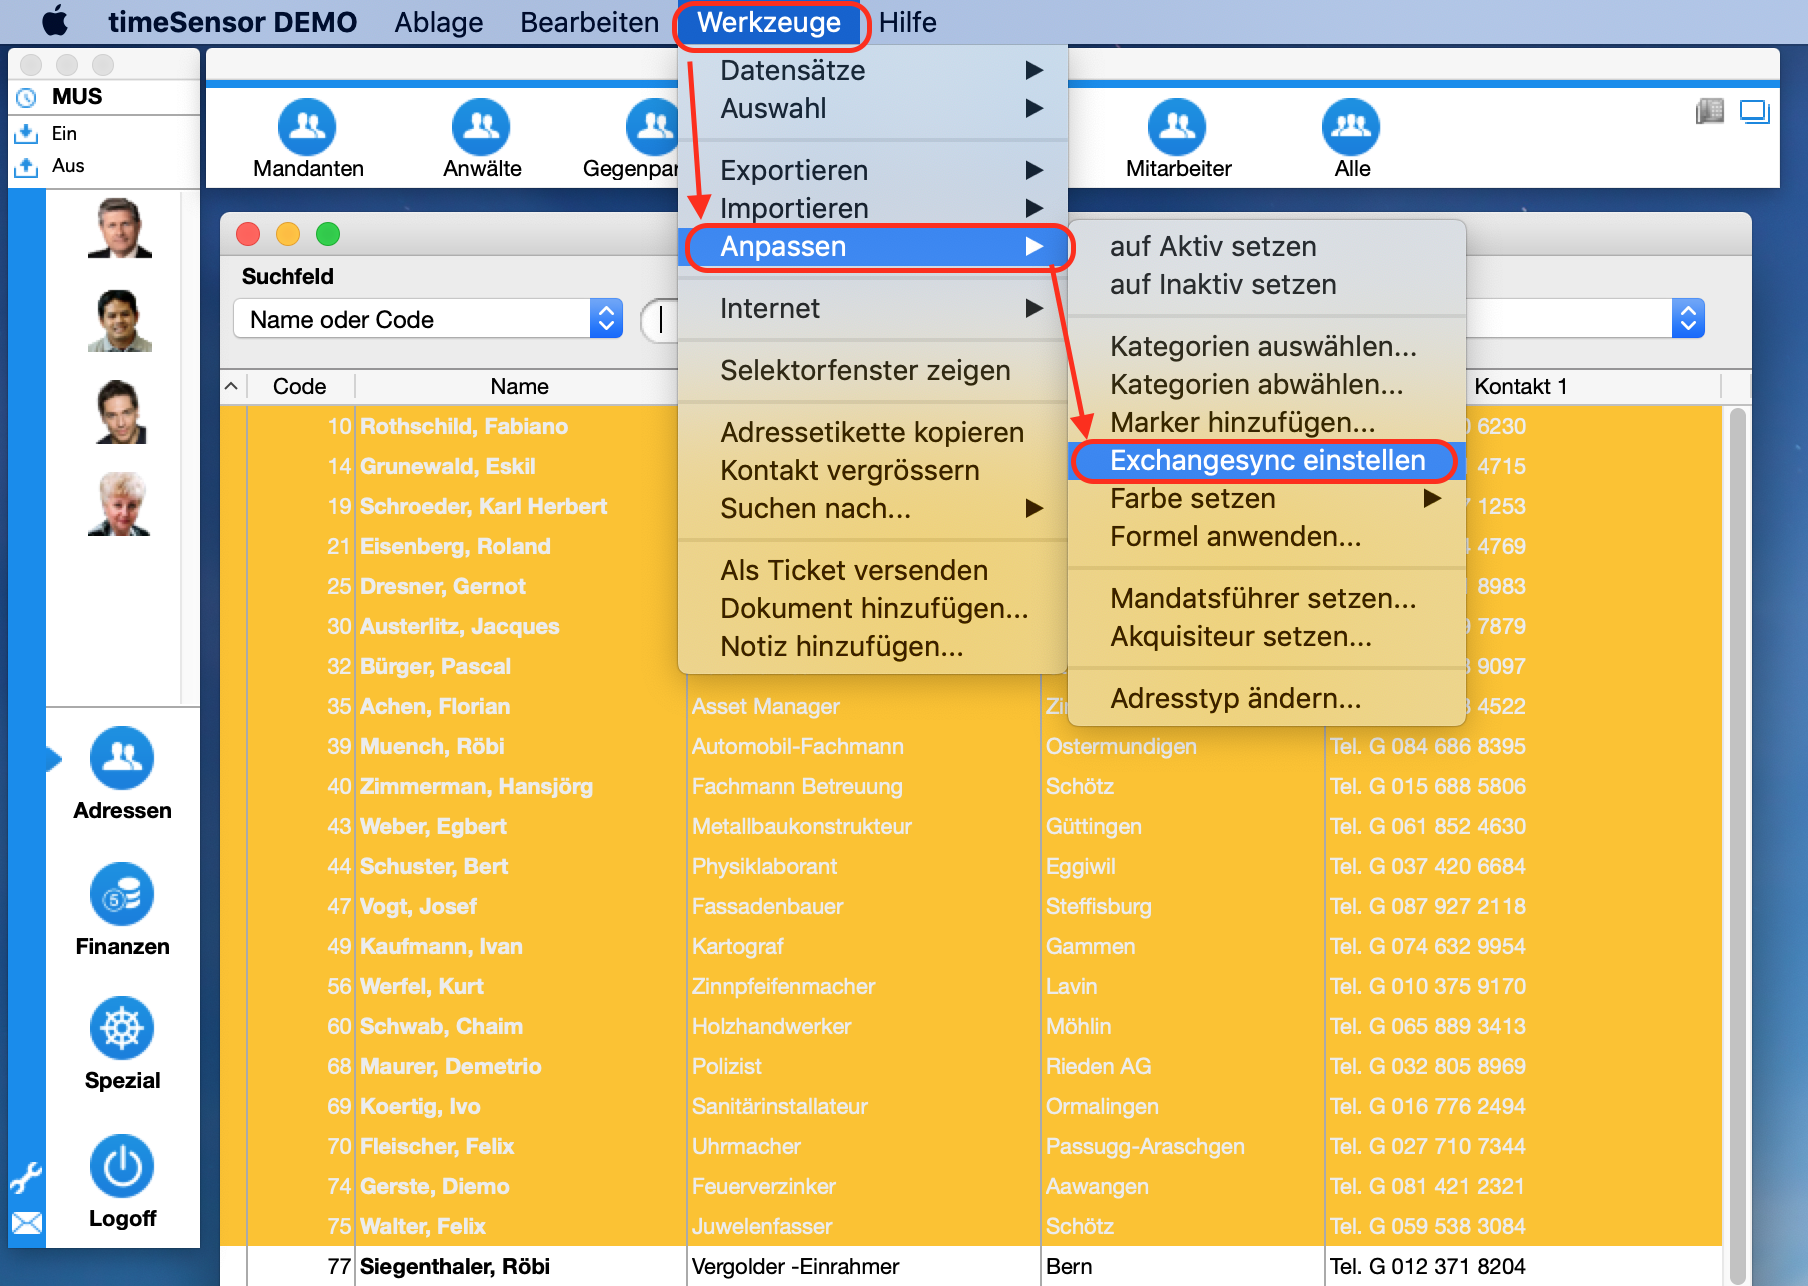Open the Ablage menu

[x=439, y=22]
